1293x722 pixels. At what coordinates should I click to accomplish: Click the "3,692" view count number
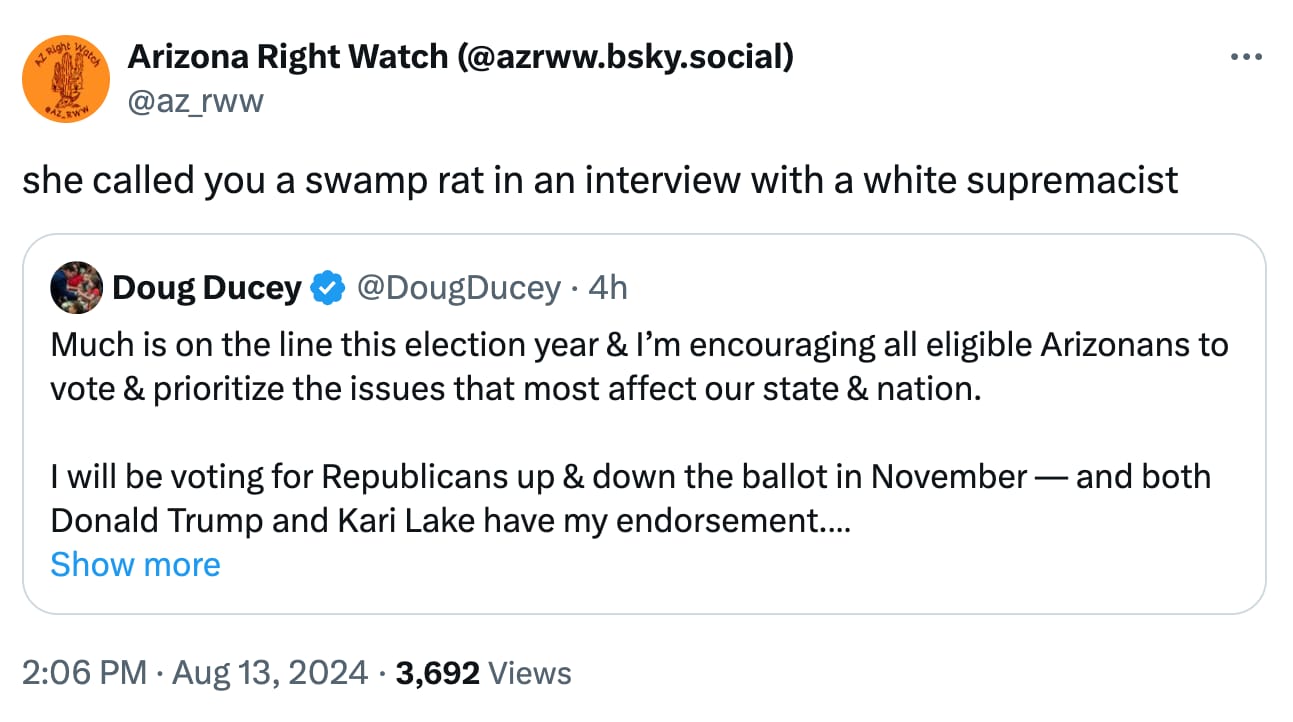pyautogui.click(x=437, y=673)
